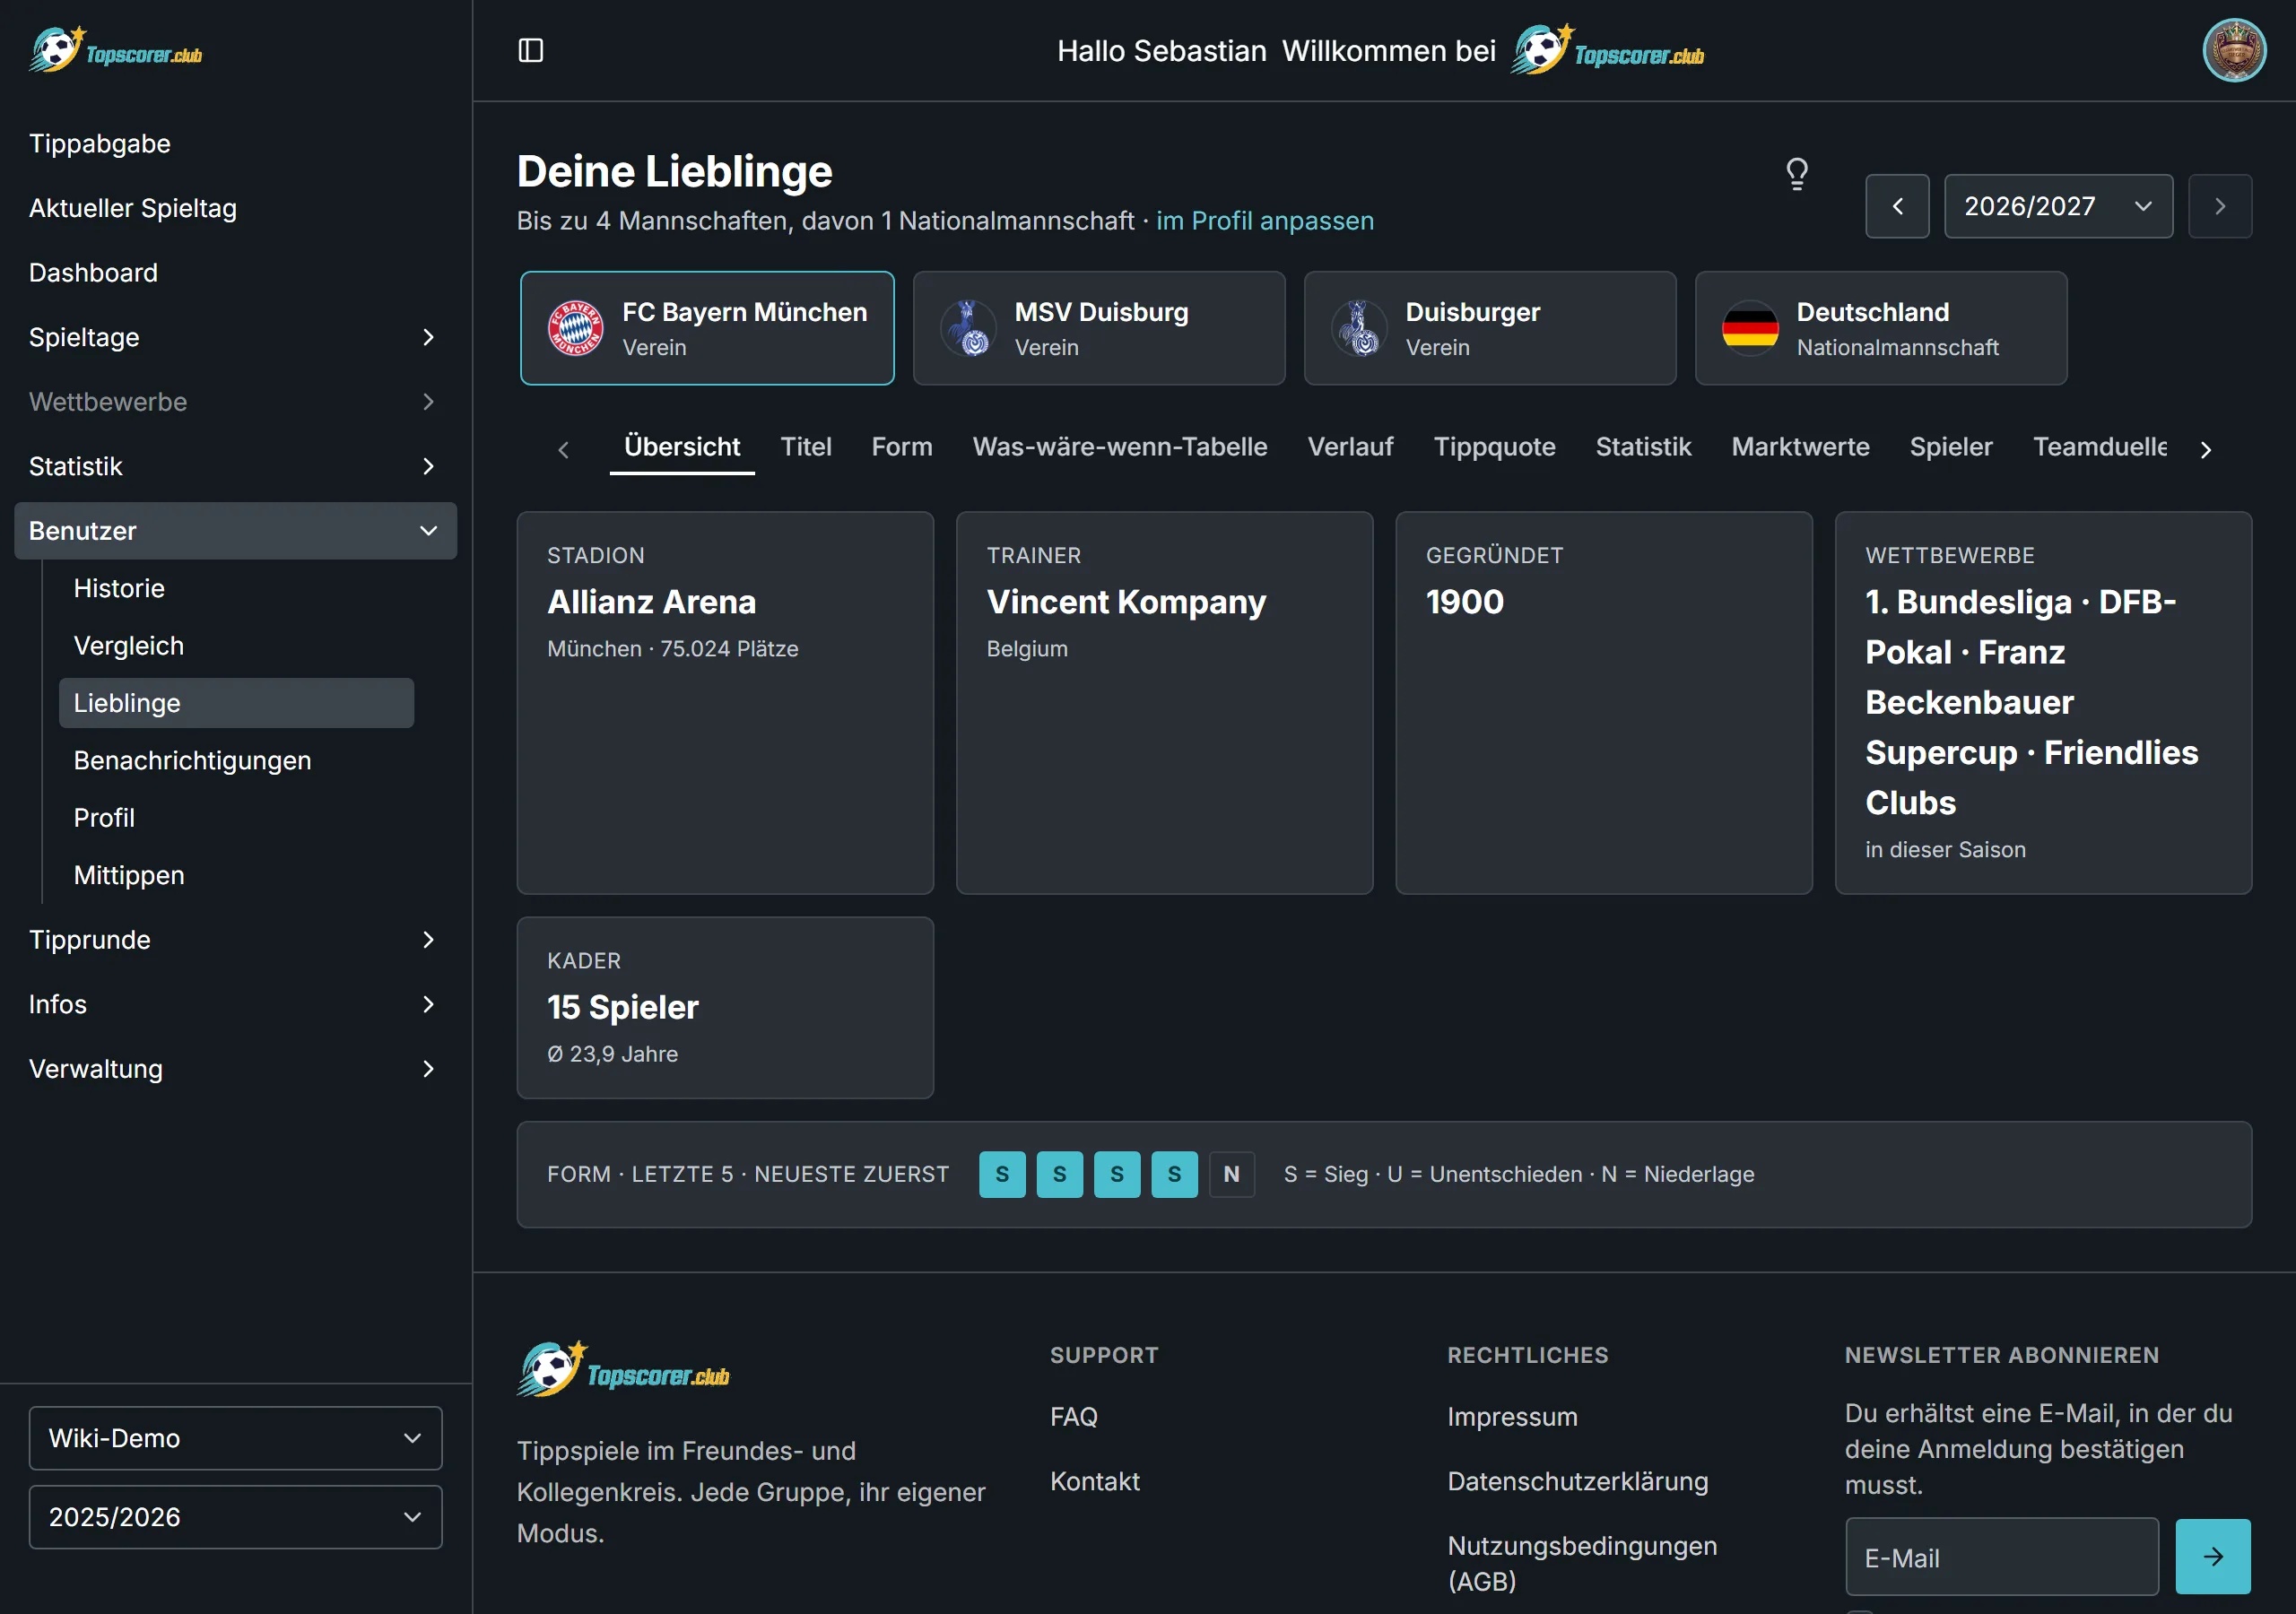Viewport: 2296px width, 1614px height.
Task: Click the Topscorer.club sidebar logo
Action: click(x=116, y=50)
